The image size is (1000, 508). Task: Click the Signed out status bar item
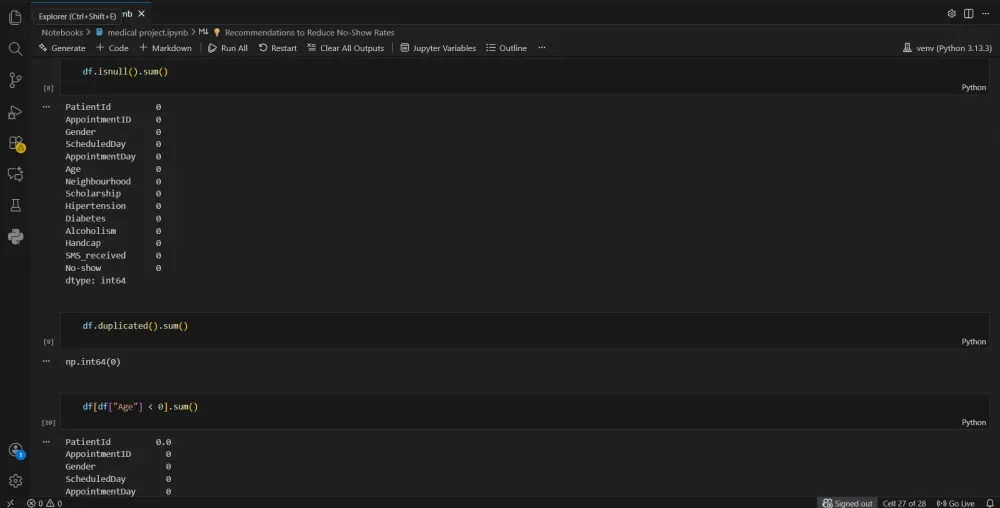pyautogui.click(x=847, y=503)
